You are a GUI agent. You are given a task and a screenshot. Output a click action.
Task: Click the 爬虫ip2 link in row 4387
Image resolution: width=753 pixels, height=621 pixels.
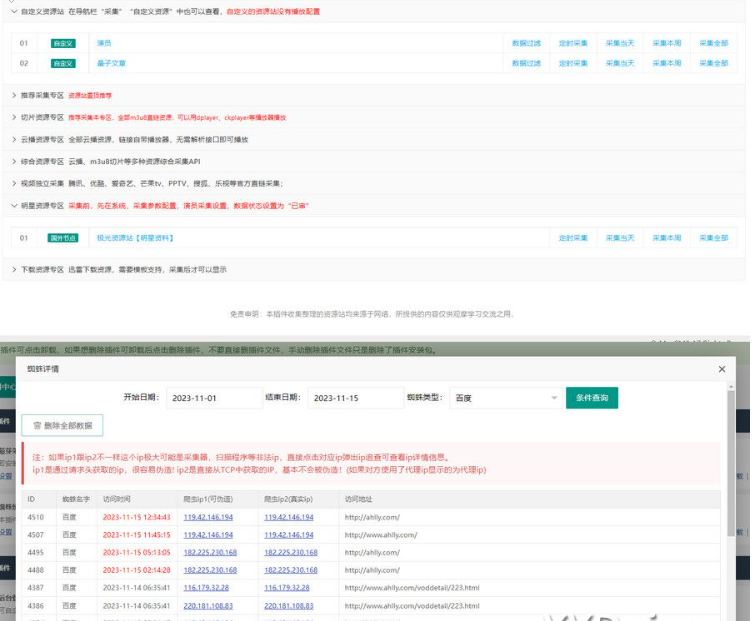click(288, 588)
